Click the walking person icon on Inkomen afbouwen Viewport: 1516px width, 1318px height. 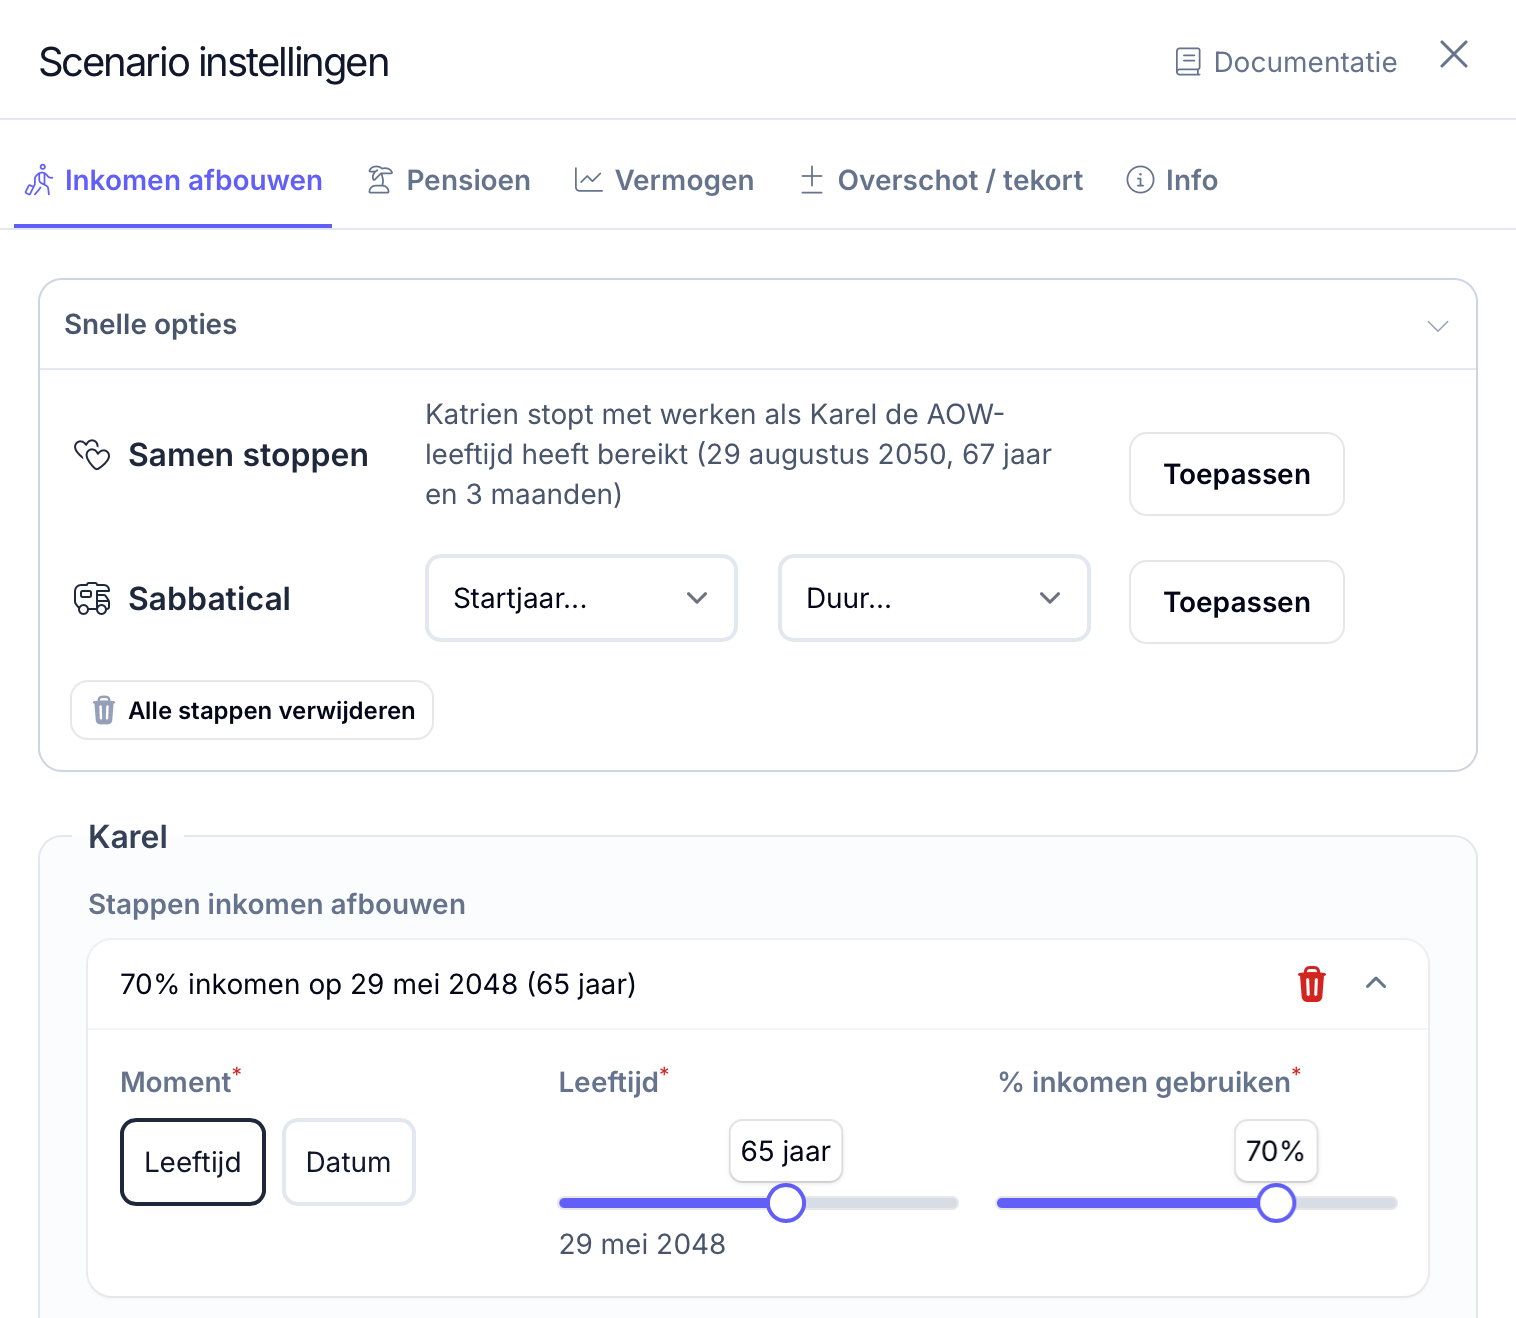(x=39, y=180)
